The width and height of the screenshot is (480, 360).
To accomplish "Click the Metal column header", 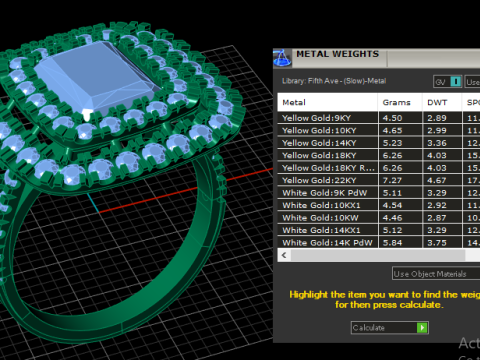I will [328, 102].
